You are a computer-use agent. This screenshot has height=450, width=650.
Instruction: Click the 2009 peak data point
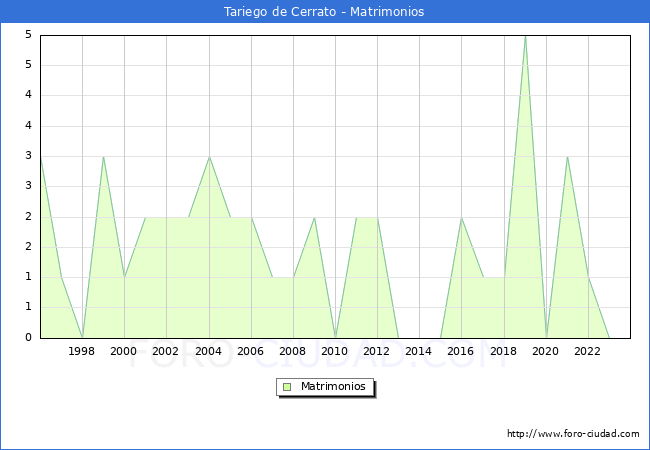[315, 218]
